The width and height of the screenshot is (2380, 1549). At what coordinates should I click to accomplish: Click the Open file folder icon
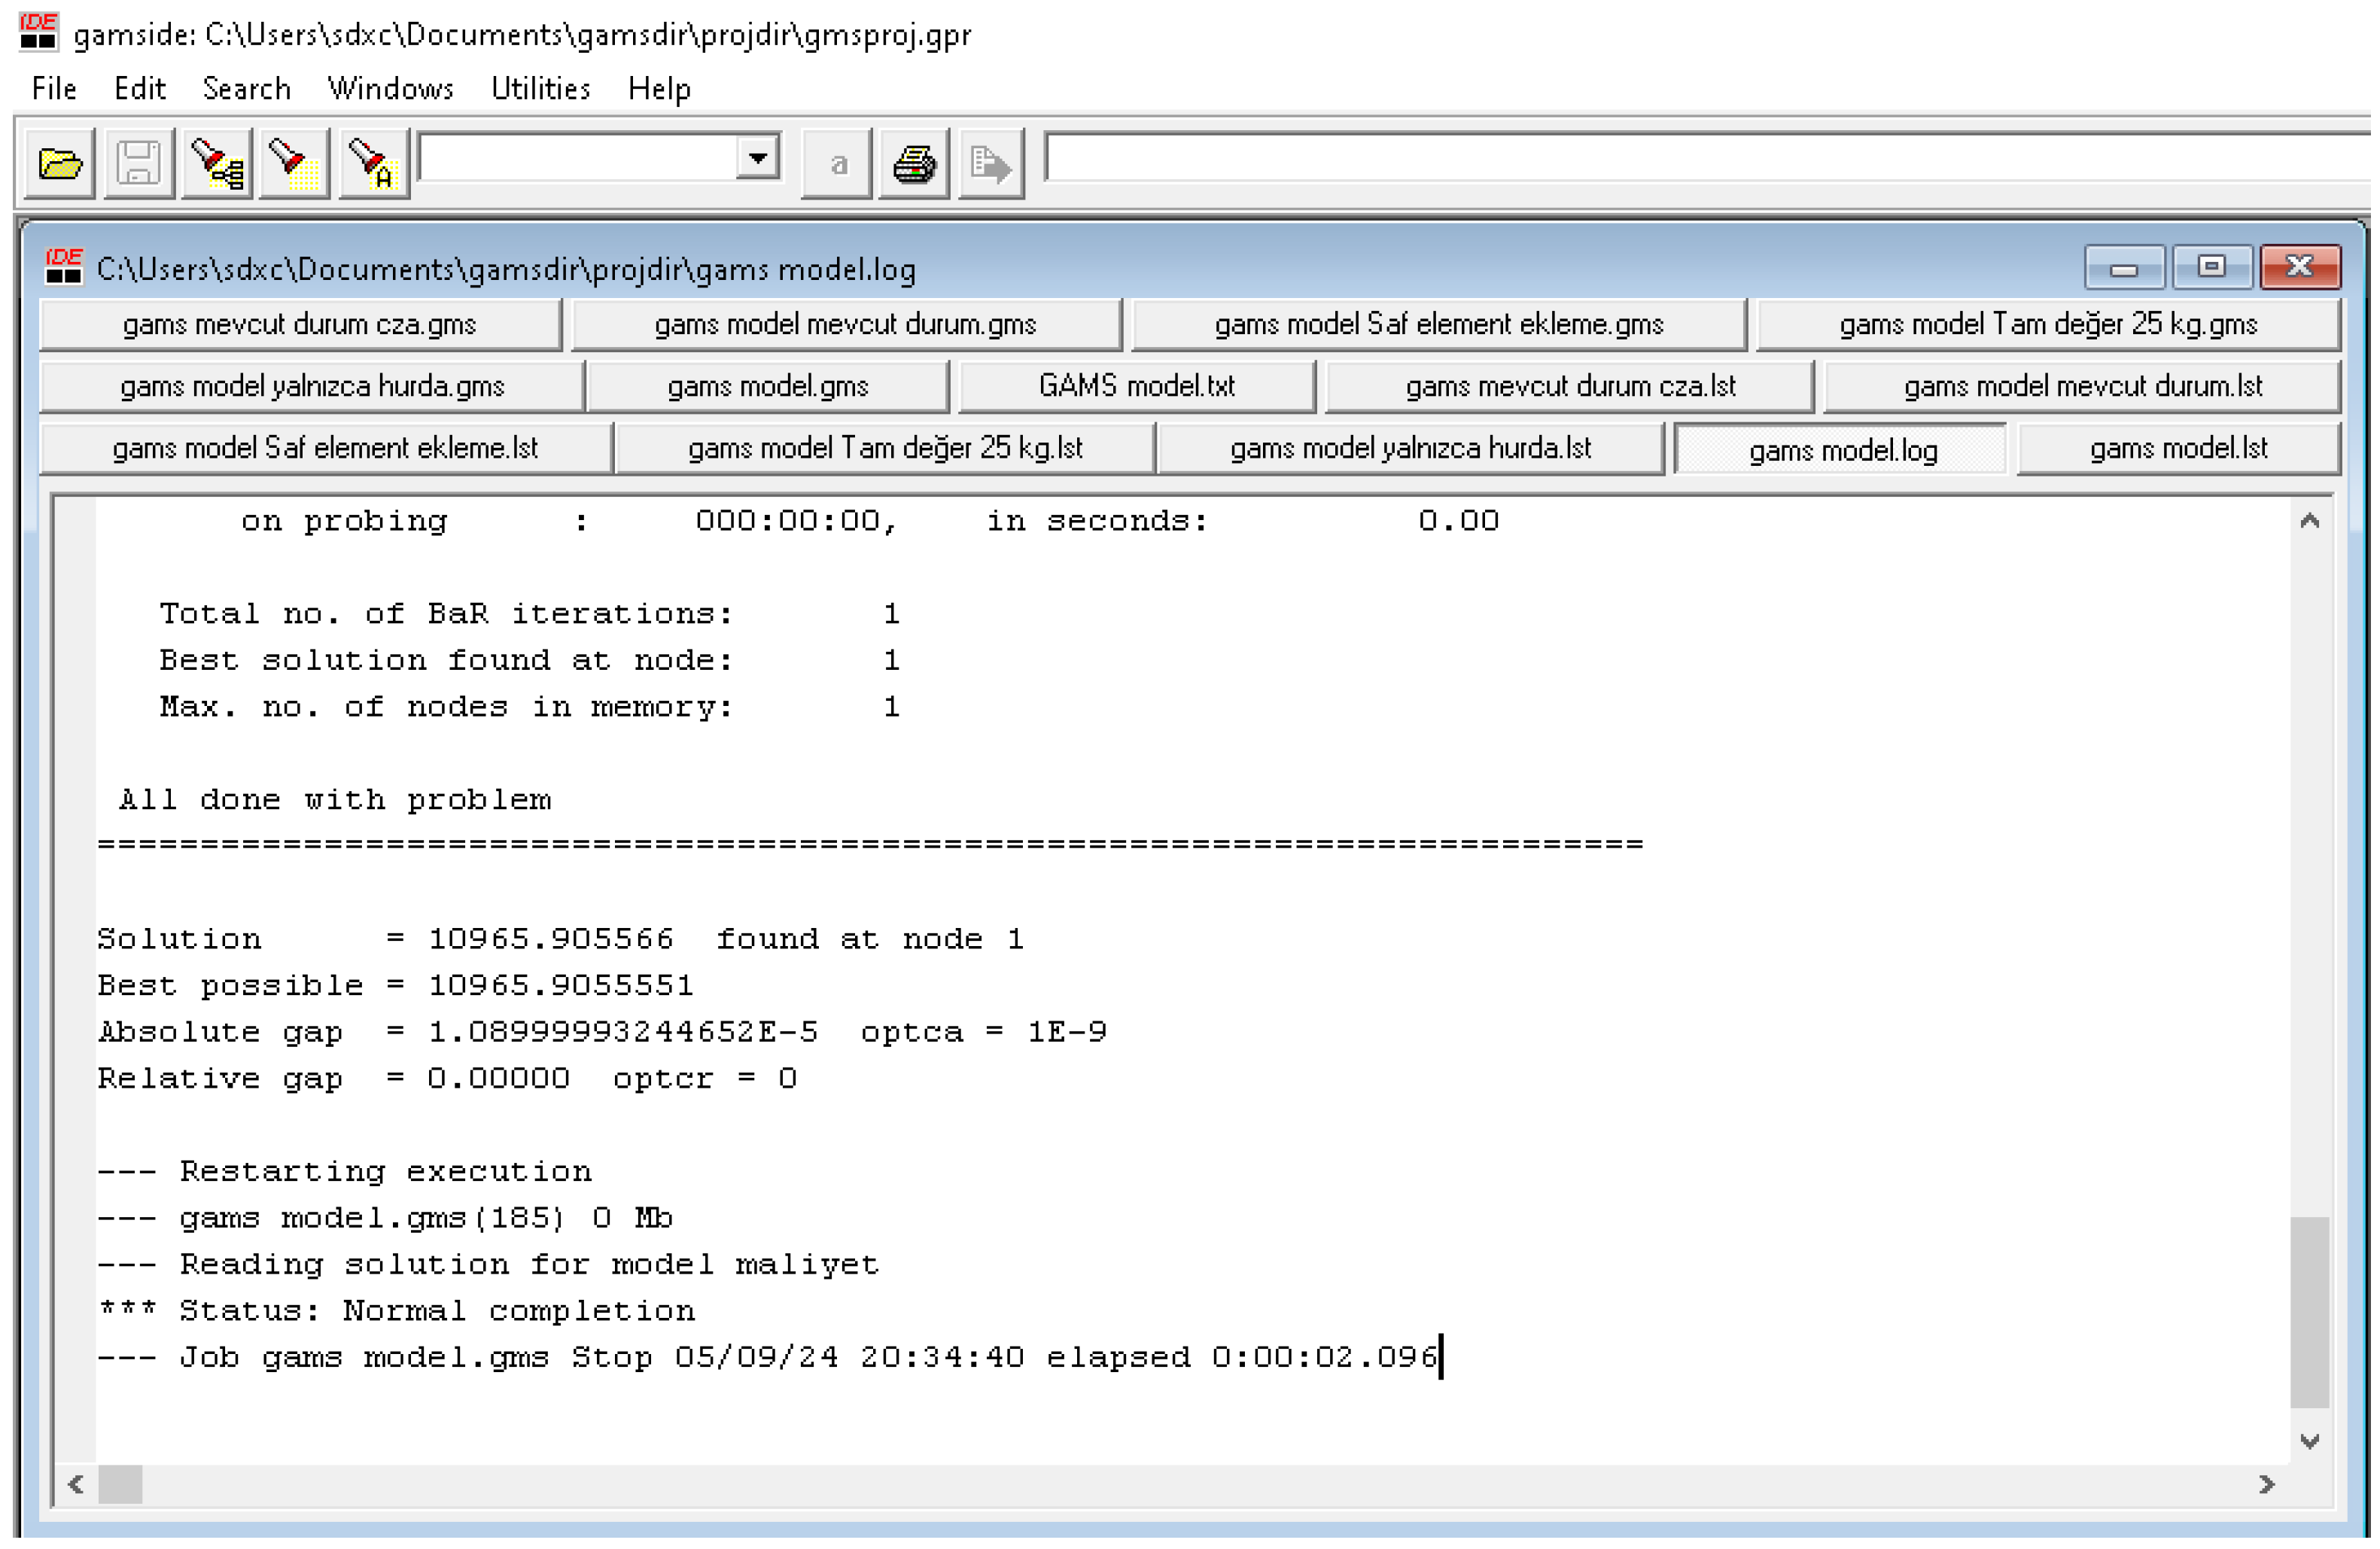60,163
